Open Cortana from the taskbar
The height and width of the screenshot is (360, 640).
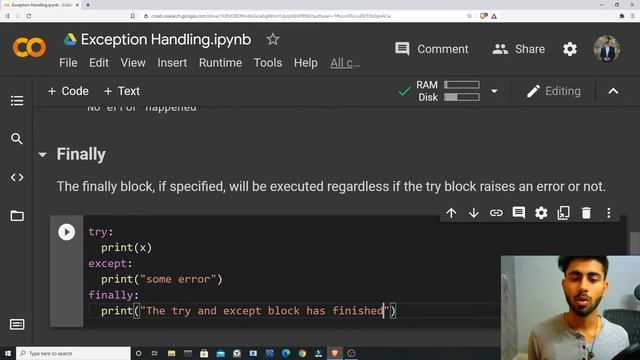click(x=139, y=353)
